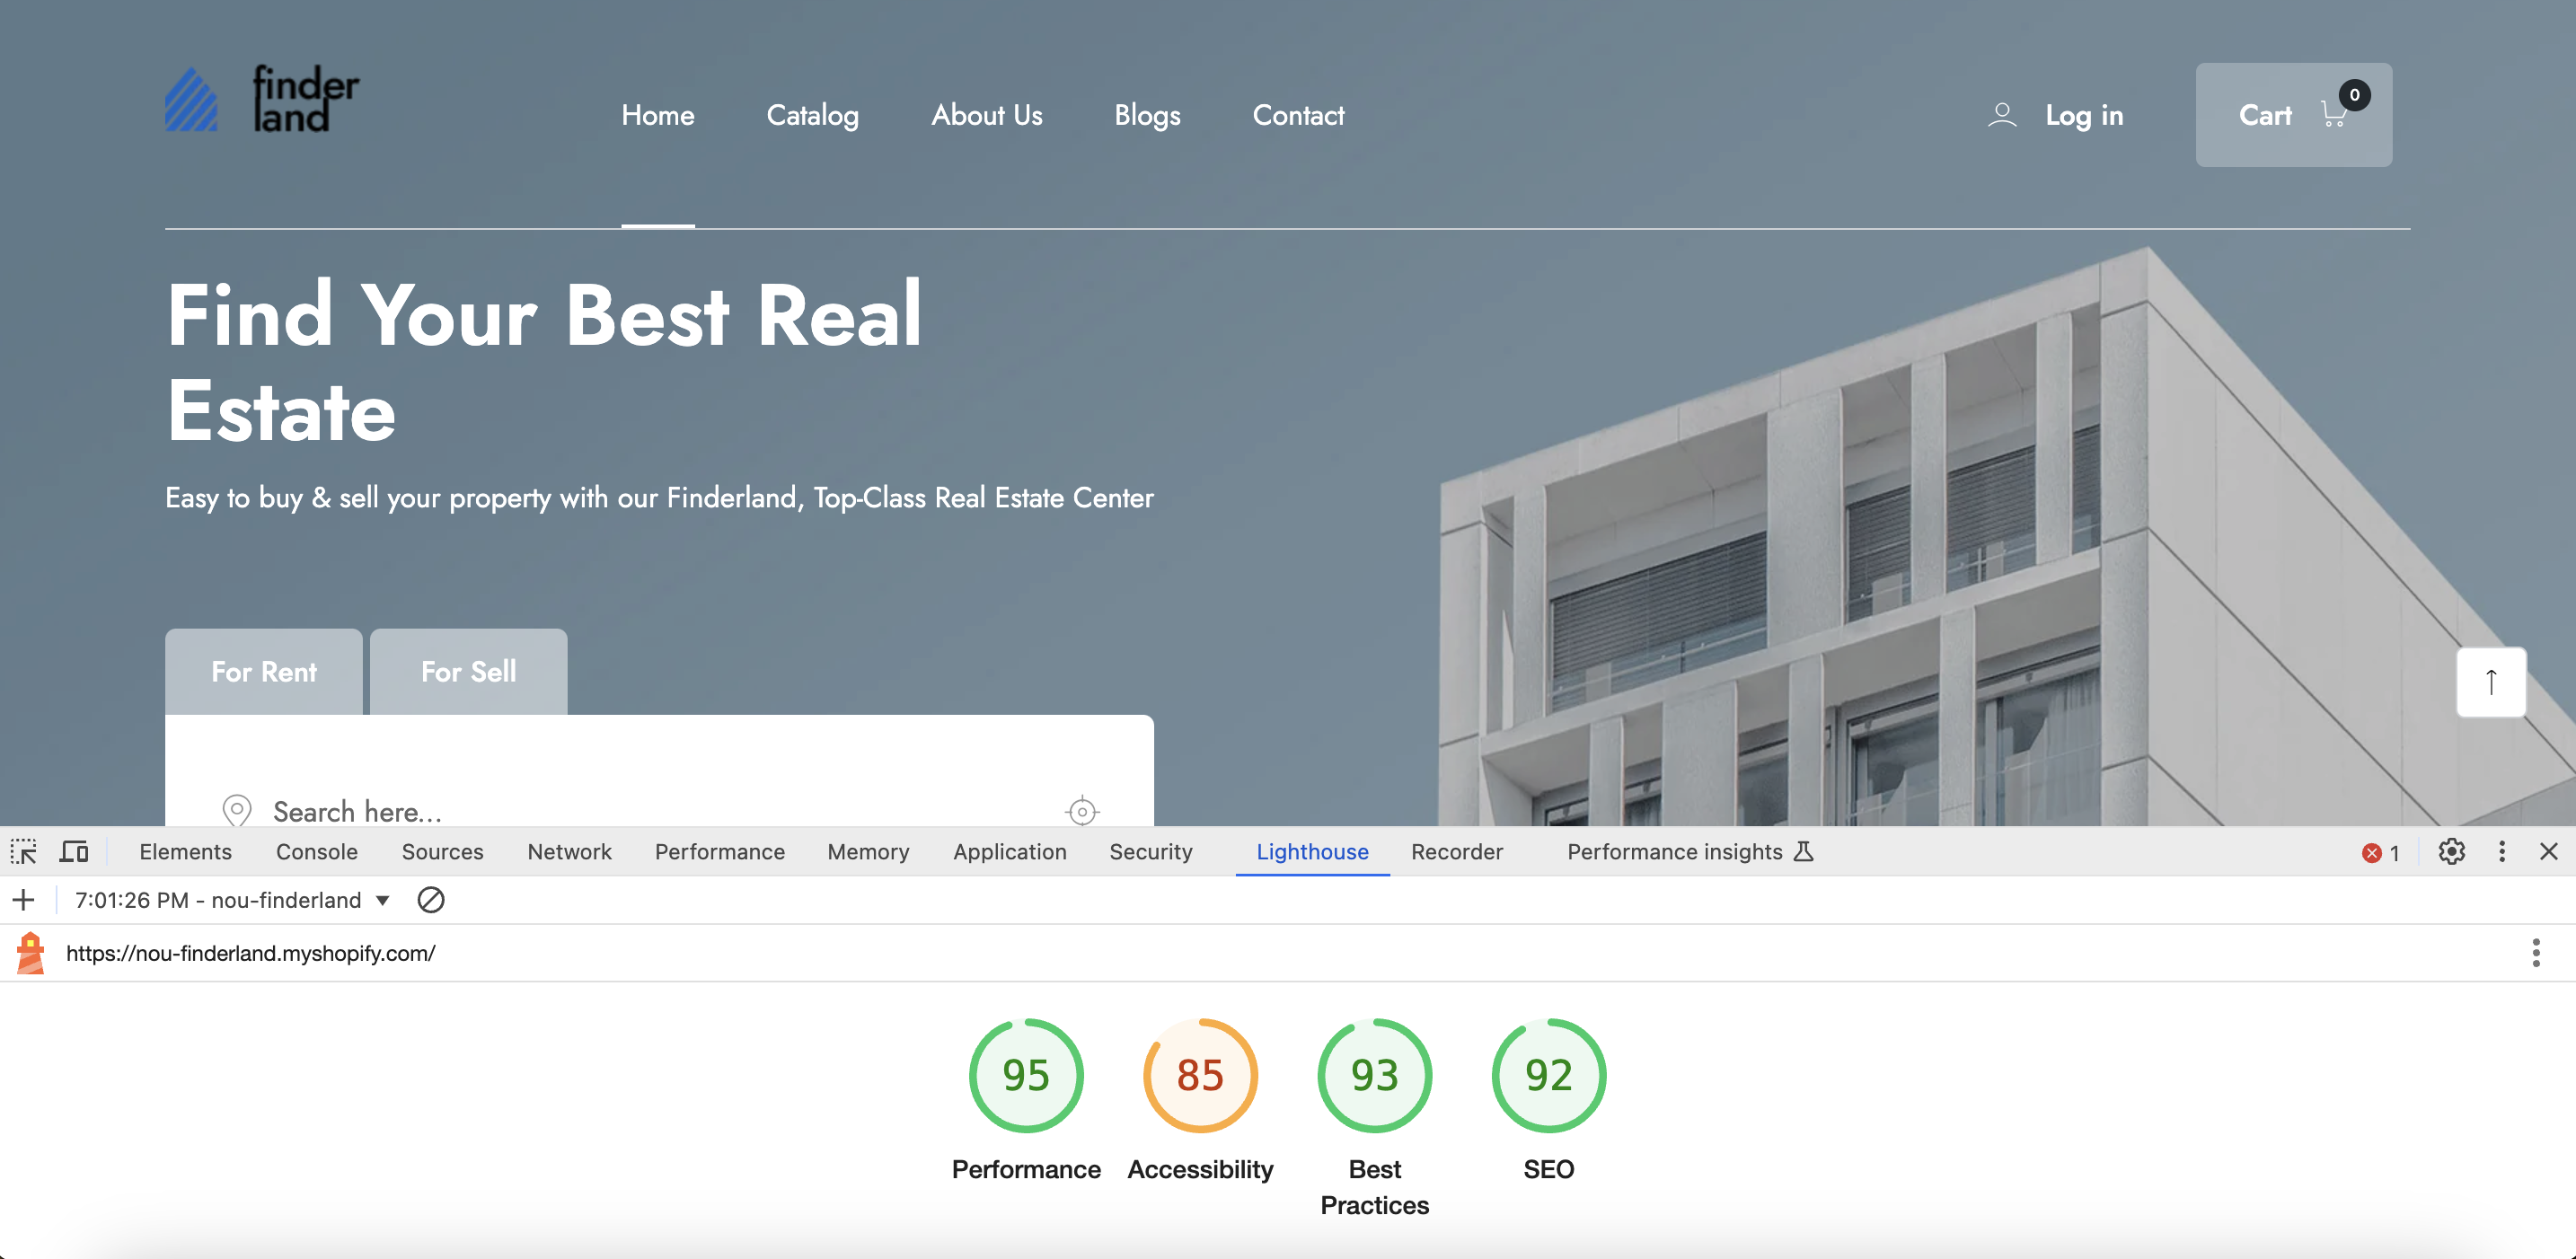Select the For Rent tab
Viewport: 2576px width, 1259px height.
coord(264,672)
